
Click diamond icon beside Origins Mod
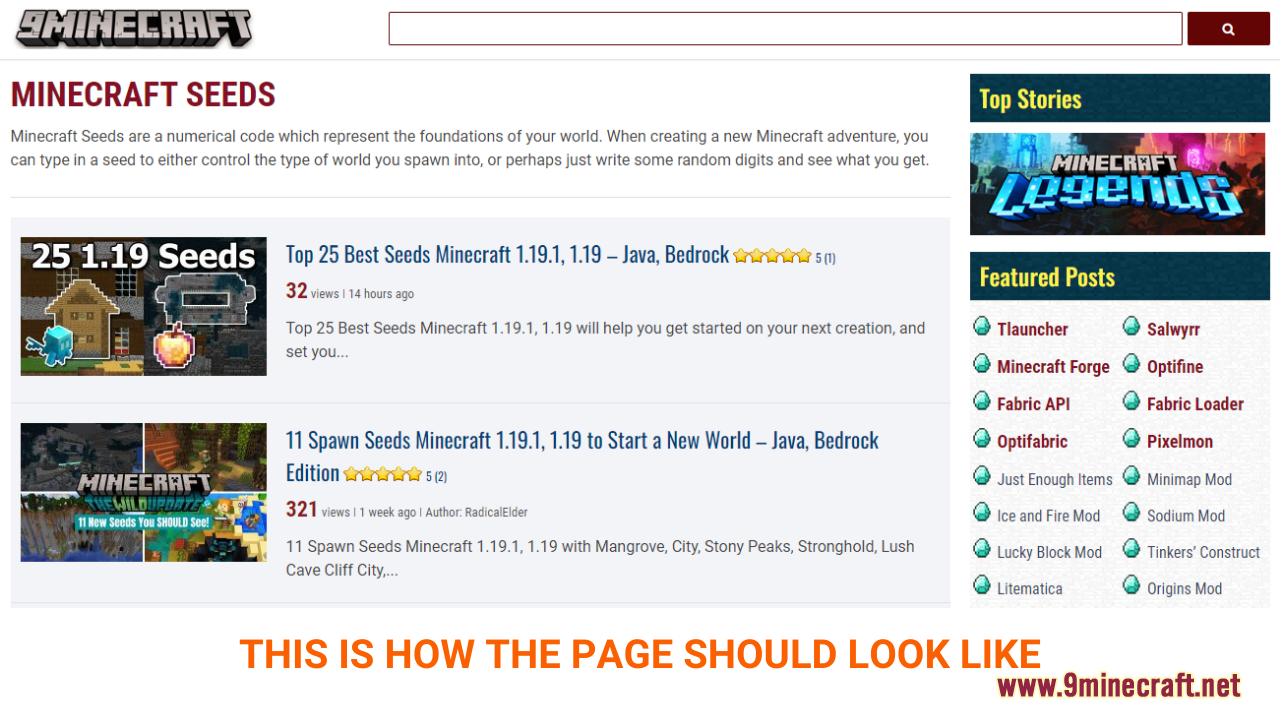(1131, 586)
